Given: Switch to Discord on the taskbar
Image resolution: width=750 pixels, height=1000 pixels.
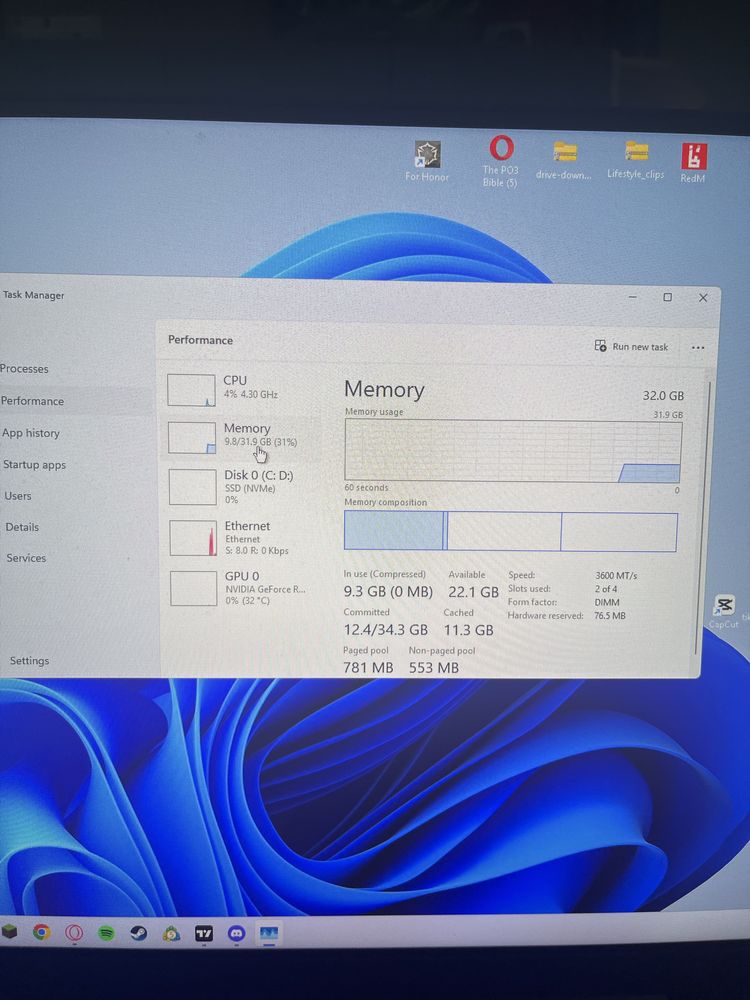Looking at the screenshot, I should [237, 934].
